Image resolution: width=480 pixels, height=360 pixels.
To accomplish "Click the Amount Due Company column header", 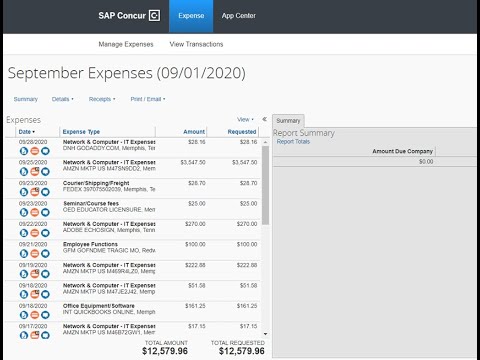I will pos(403,151).
